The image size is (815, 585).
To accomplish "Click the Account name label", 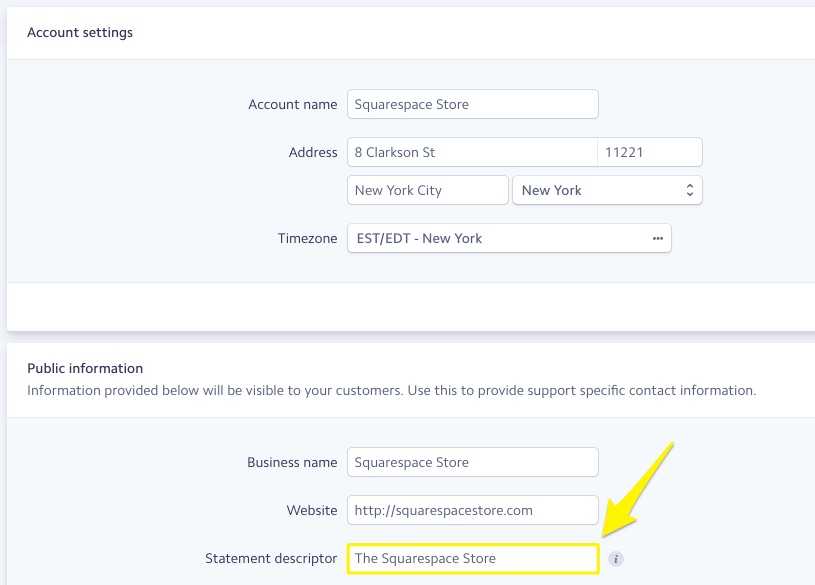I will [x=292, y=104].
